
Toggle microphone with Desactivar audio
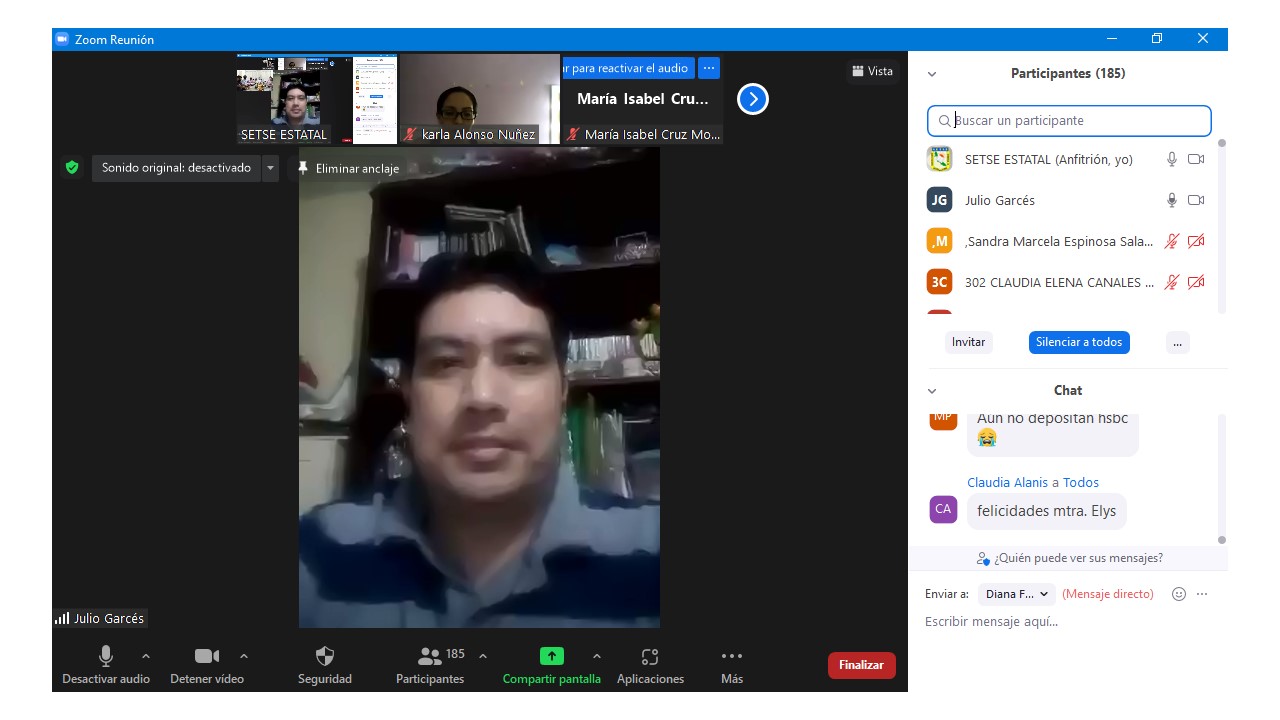coord(106,666)
